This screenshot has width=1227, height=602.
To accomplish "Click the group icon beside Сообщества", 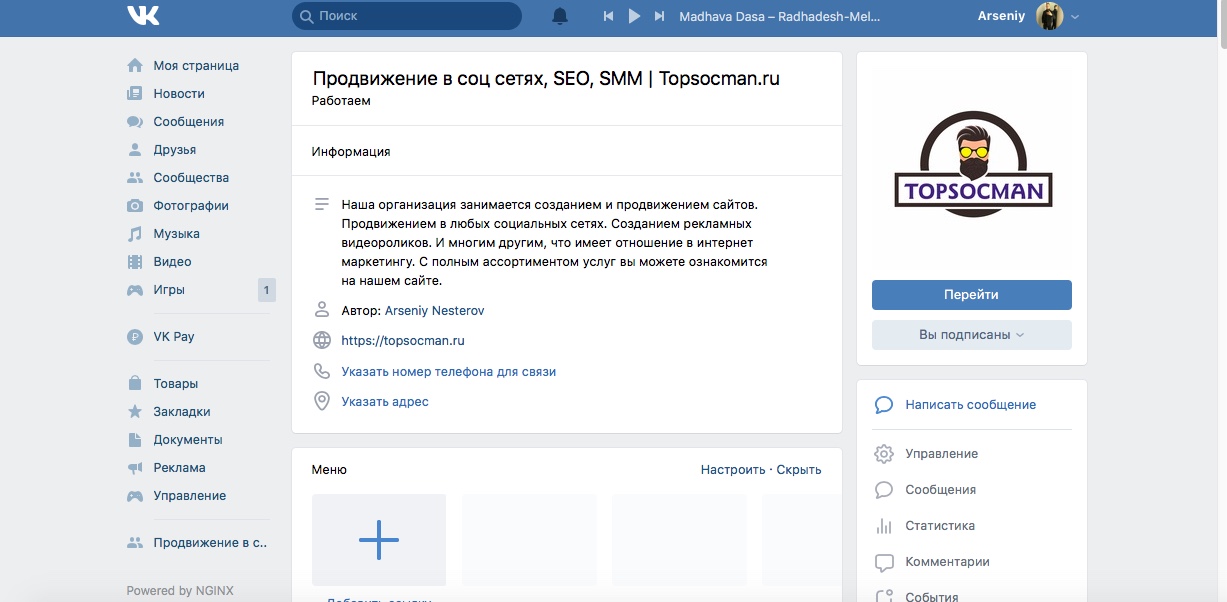I will tap(135, 177).
